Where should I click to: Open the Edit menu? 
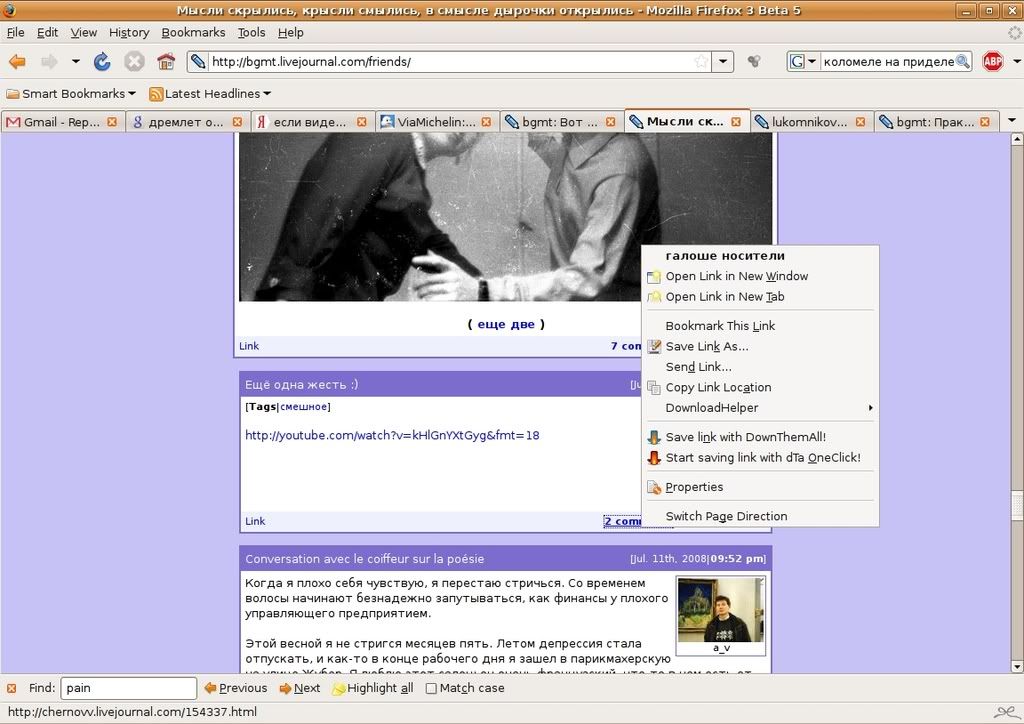coord(47,33)
